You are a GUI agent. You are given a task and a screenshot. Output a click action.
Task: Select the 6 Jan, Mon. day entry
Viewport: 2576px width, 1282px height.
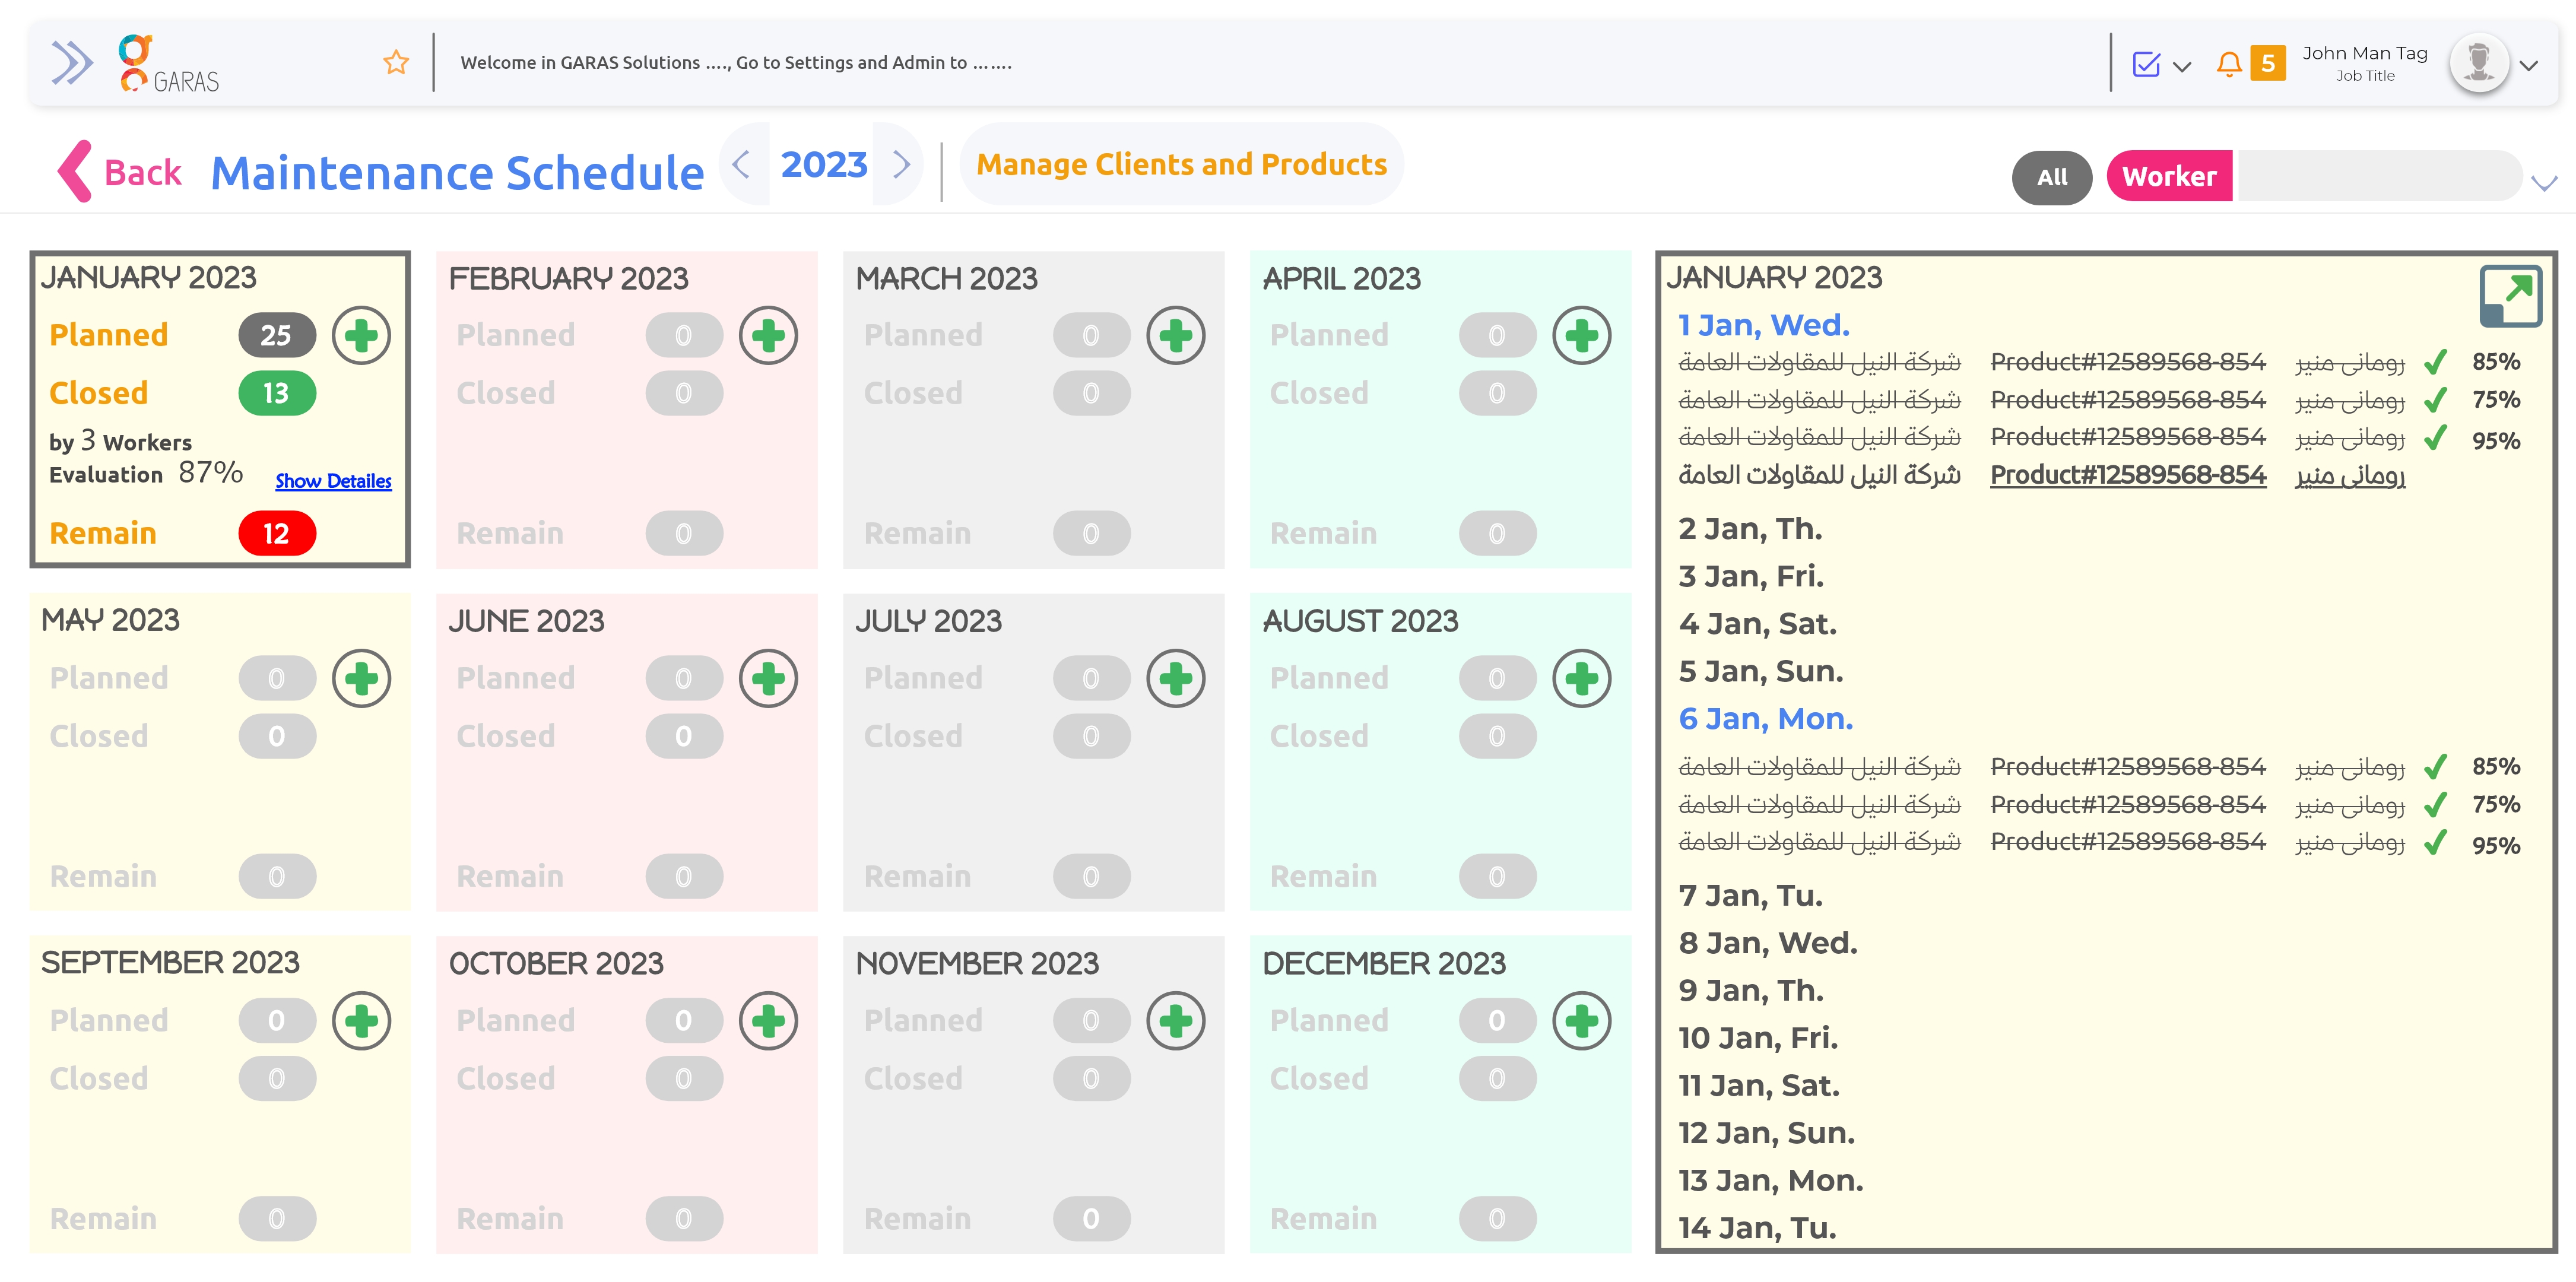1765,718
